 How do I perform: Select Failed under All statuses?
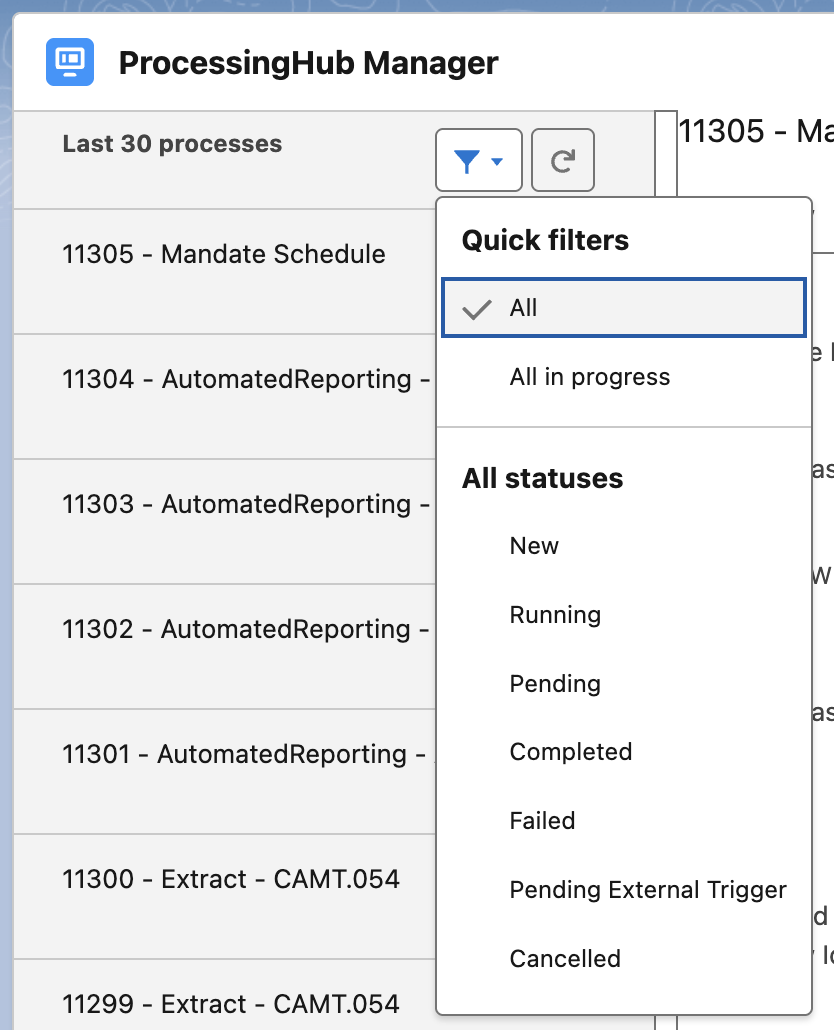pos(542,820)
